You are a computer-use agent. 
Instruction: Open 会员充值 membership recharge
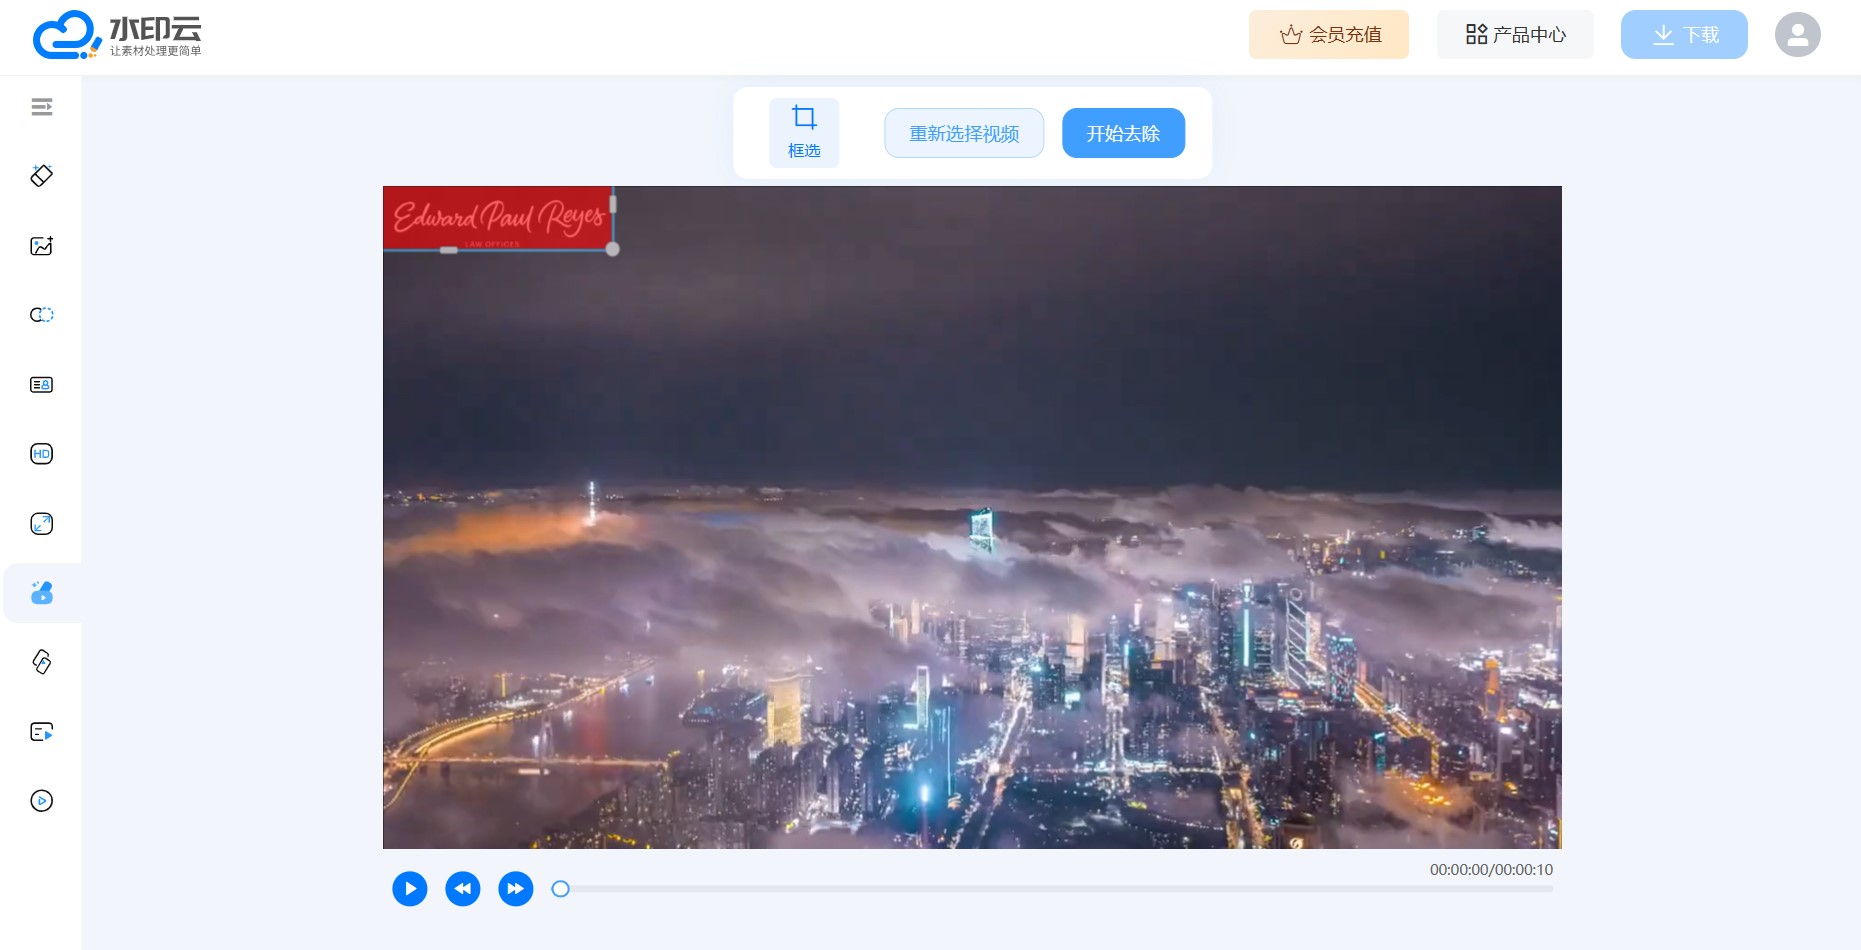pos(1328,35)
